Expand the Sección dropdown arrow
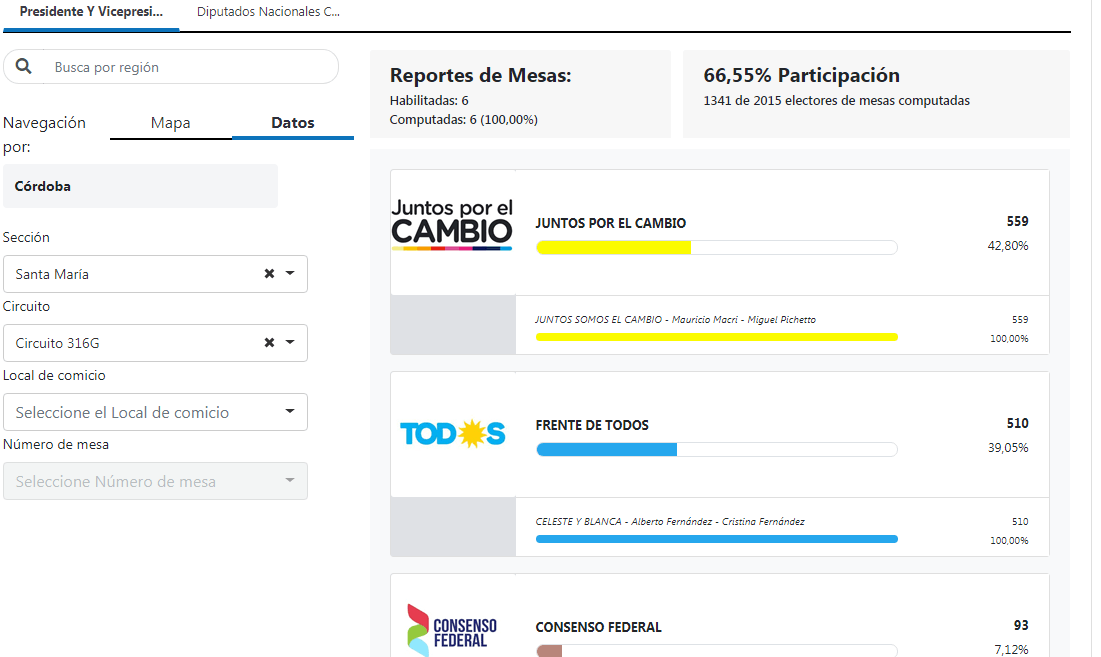 (290, 274)
